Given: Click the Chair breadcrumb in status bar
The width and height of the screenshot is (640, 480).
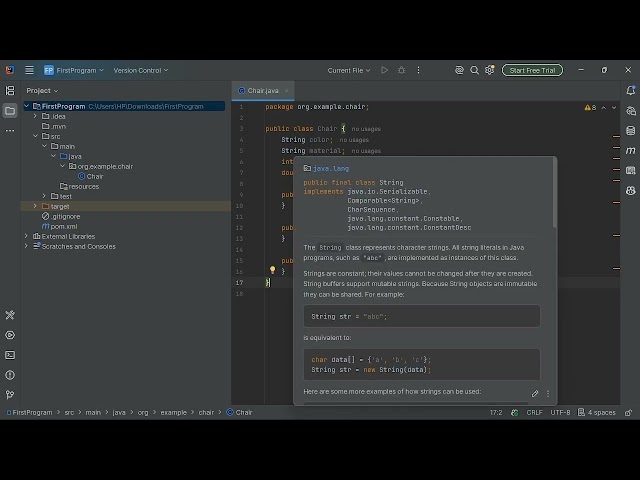Looking at the screenshot, I should click(240, 412).
